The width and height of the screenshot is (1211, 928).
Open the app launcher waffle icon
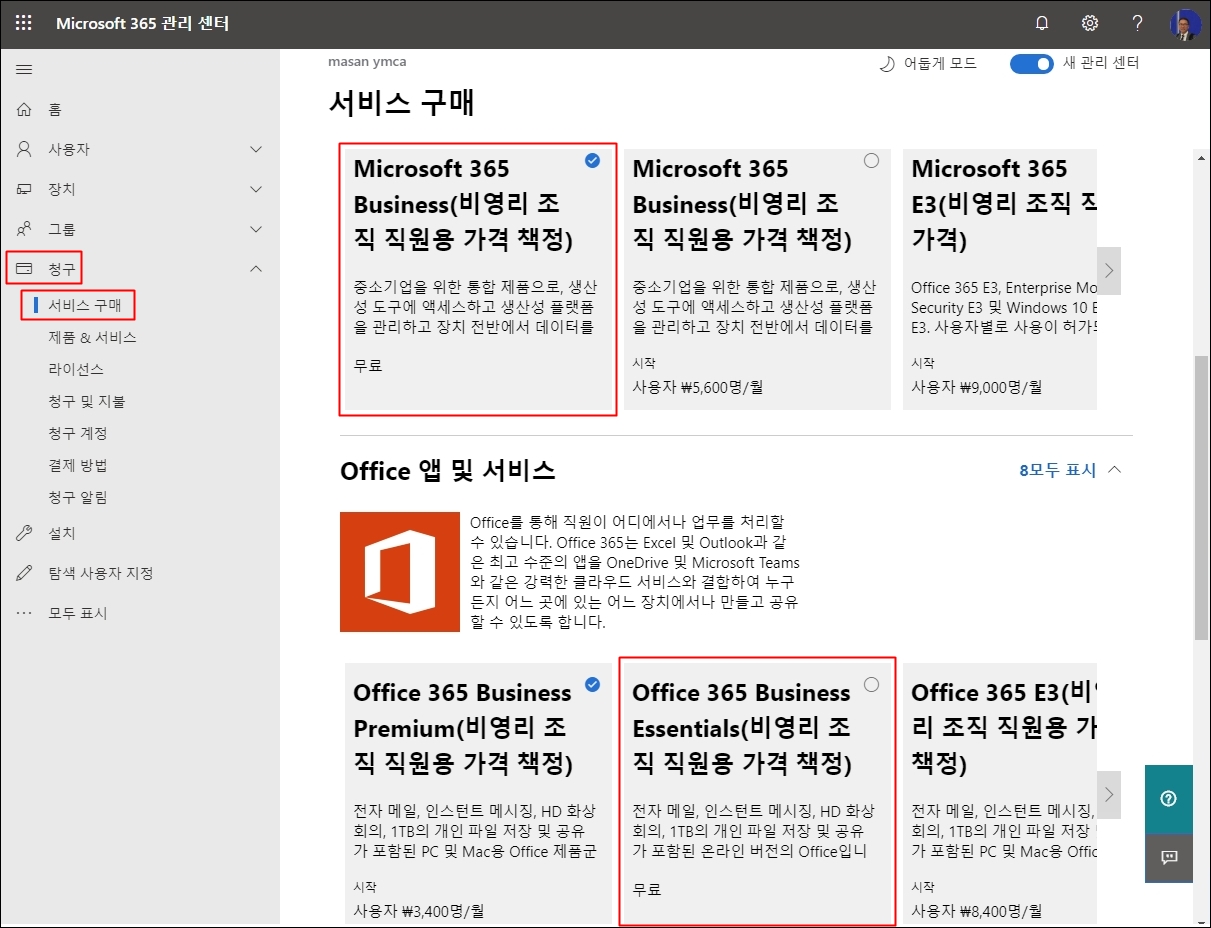23,23
